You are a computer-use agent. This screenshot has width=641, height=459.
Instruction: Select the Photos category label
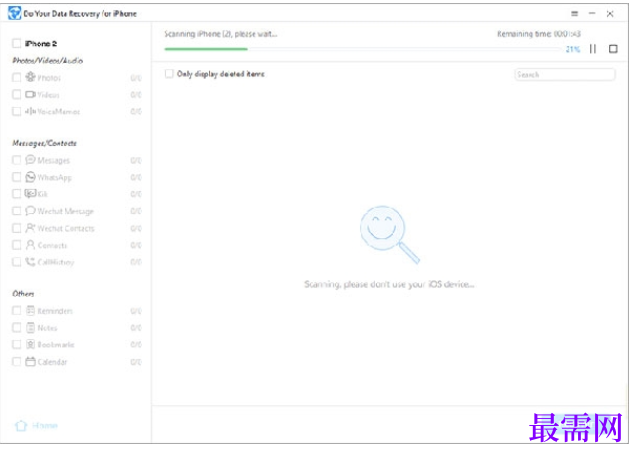click(x=49, y=78)
